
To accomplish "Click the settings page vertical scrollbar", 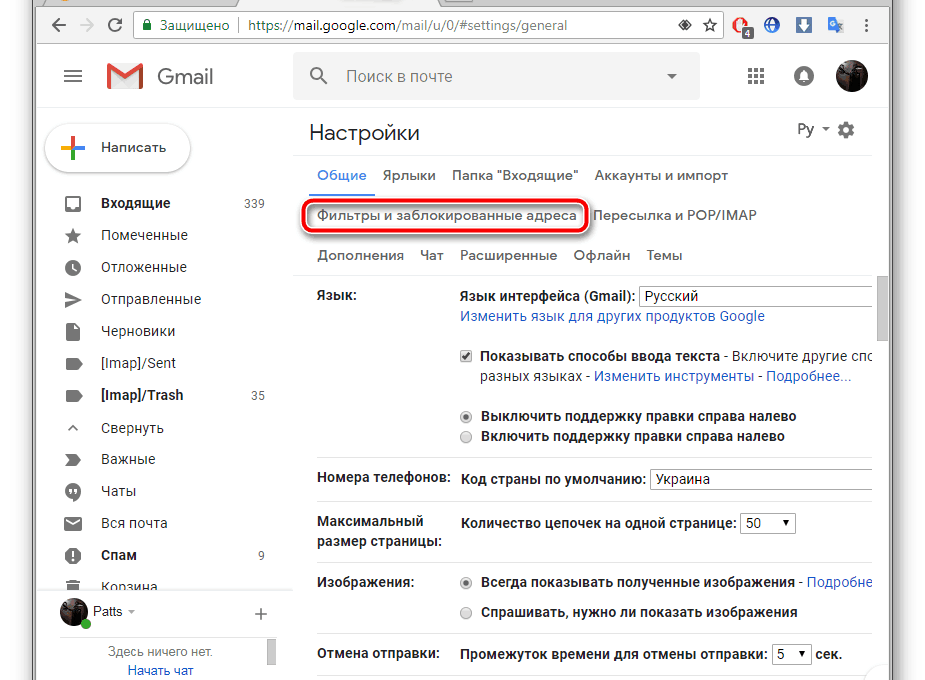I will pyautogui.click(x=882, y=310).
